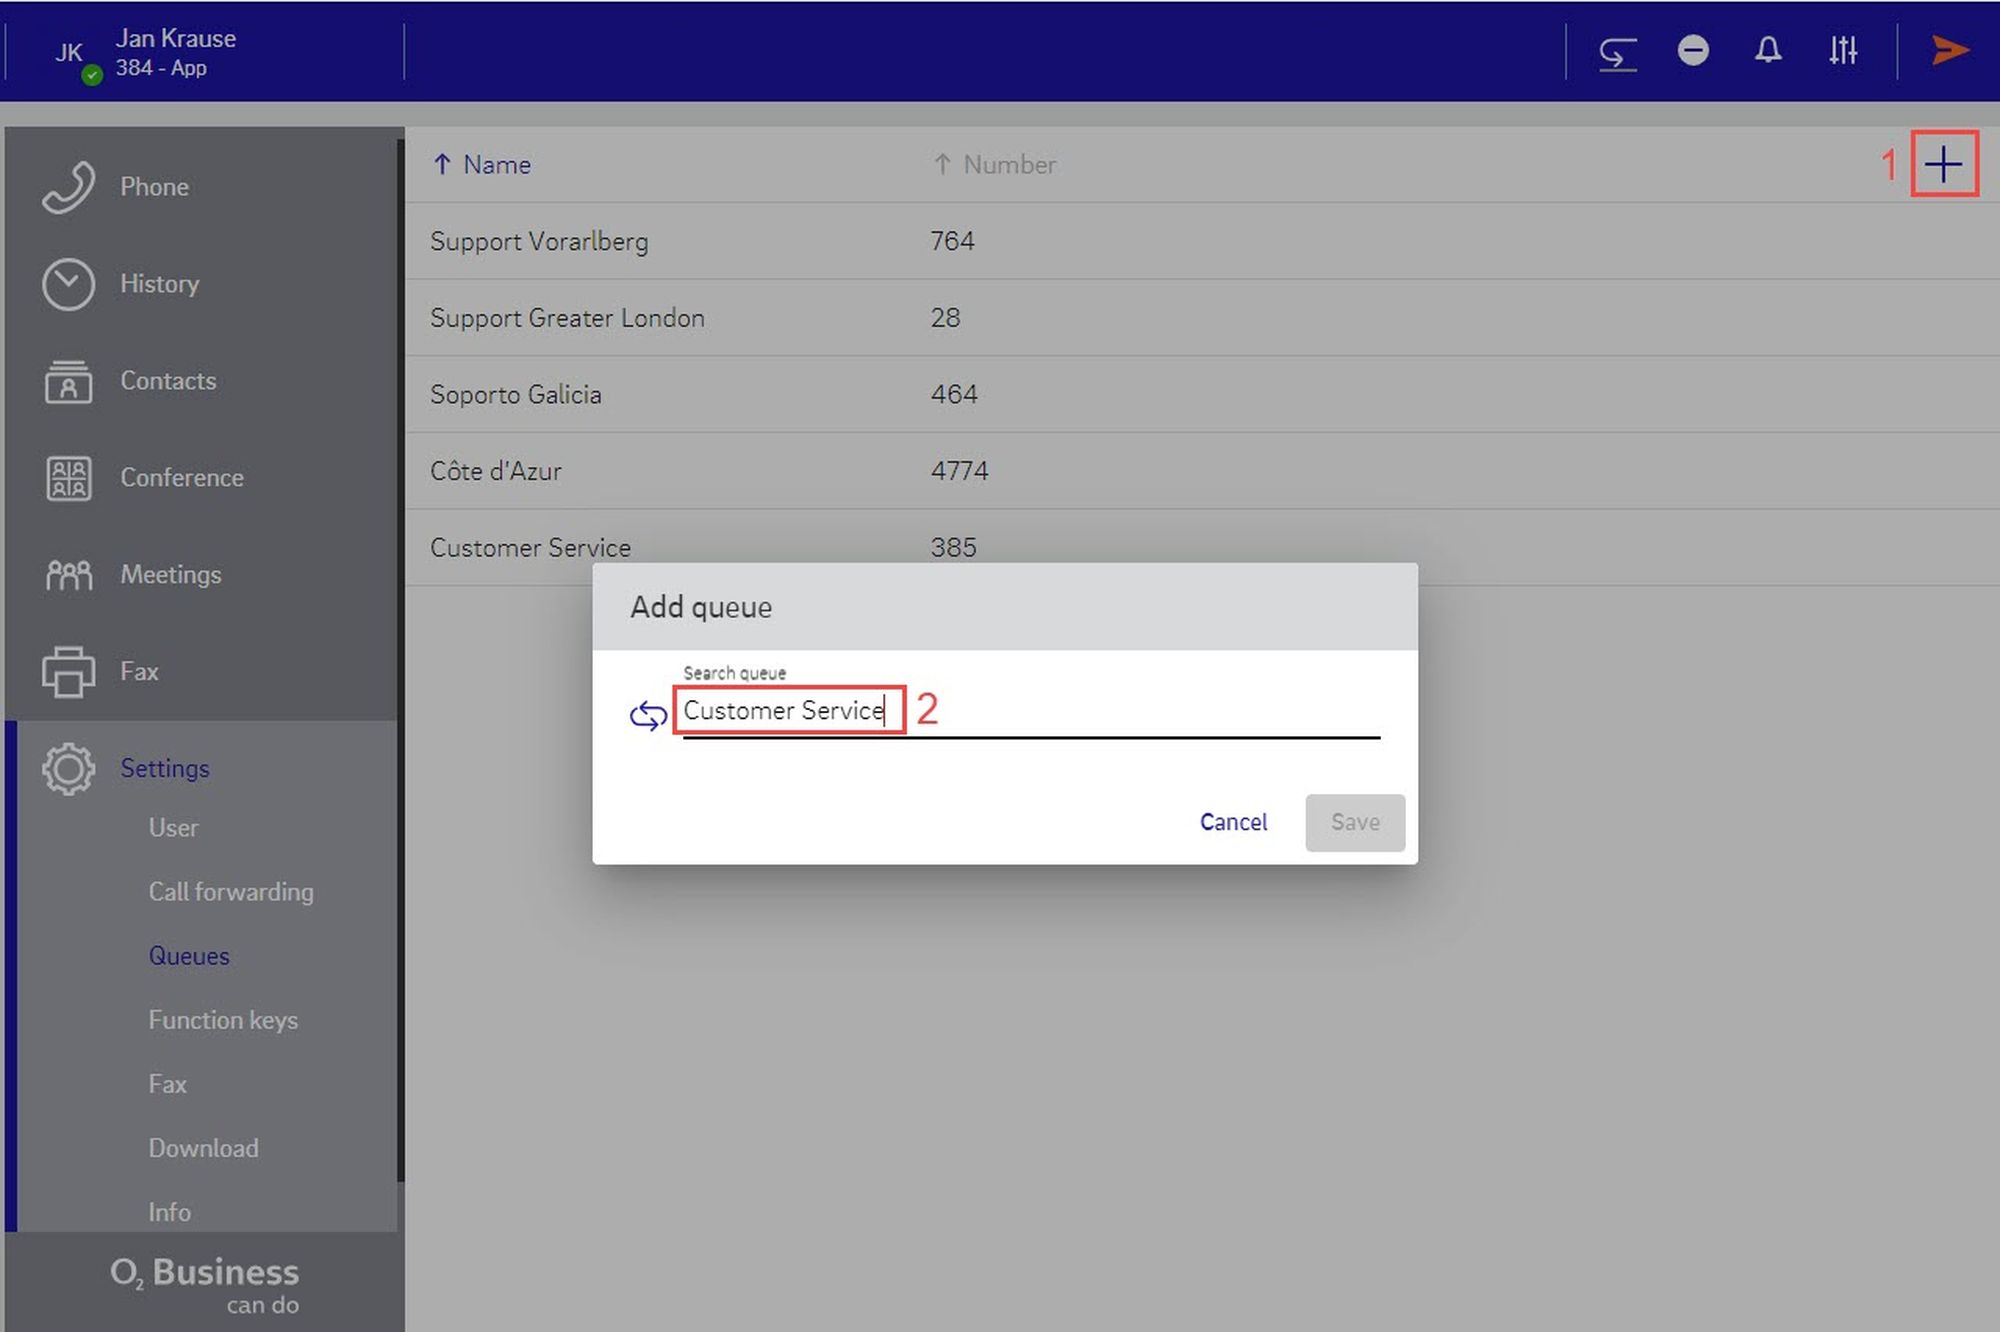The height and width of the screenshot is (1332, 2000).
Task: Select Support Greater London queue row
Action: [567, 318]
